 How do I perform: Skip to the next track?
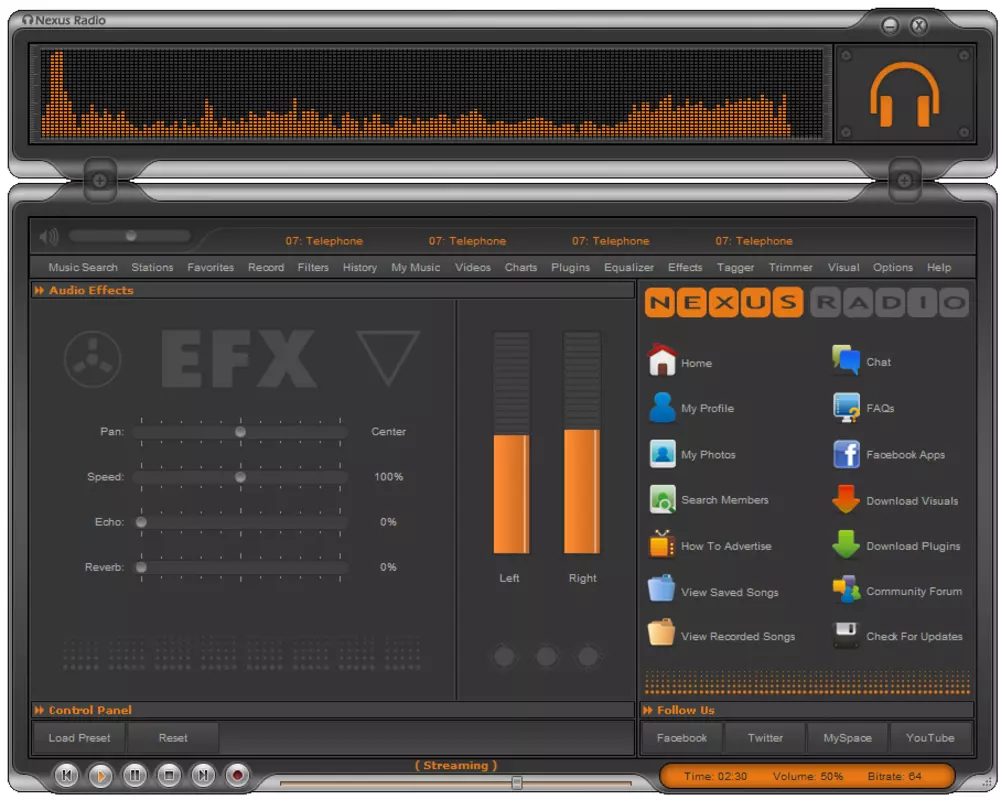tap(203, 776)
